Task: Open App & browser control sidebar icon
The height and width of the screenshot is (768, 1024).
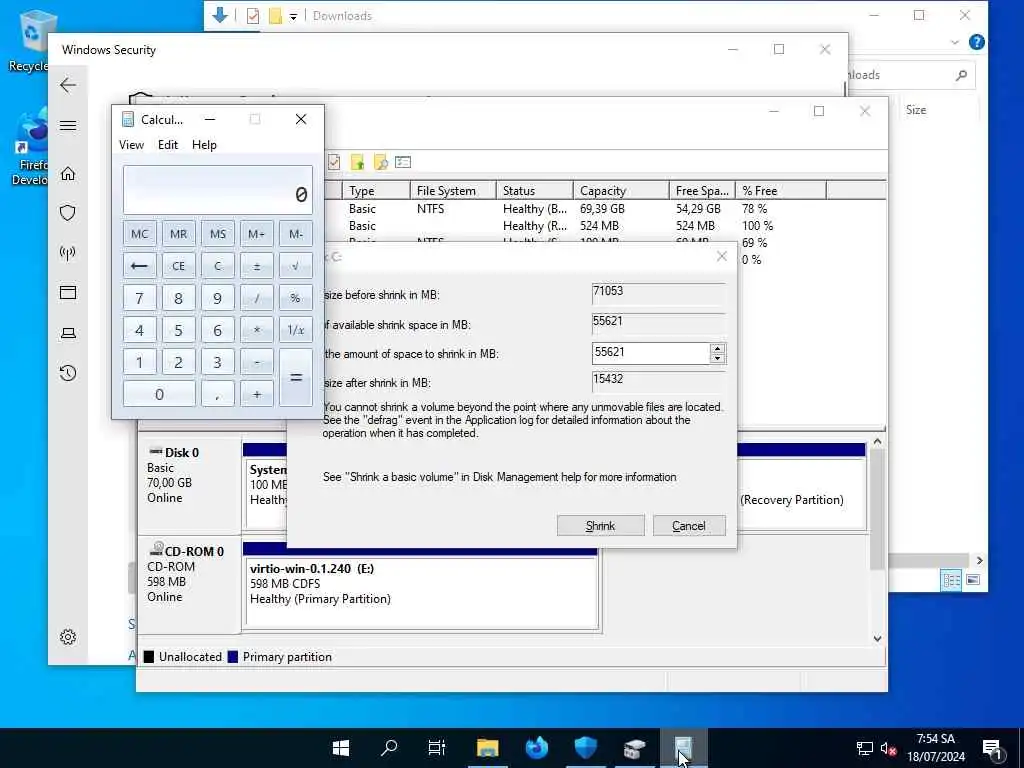Action: pos(68,293)
